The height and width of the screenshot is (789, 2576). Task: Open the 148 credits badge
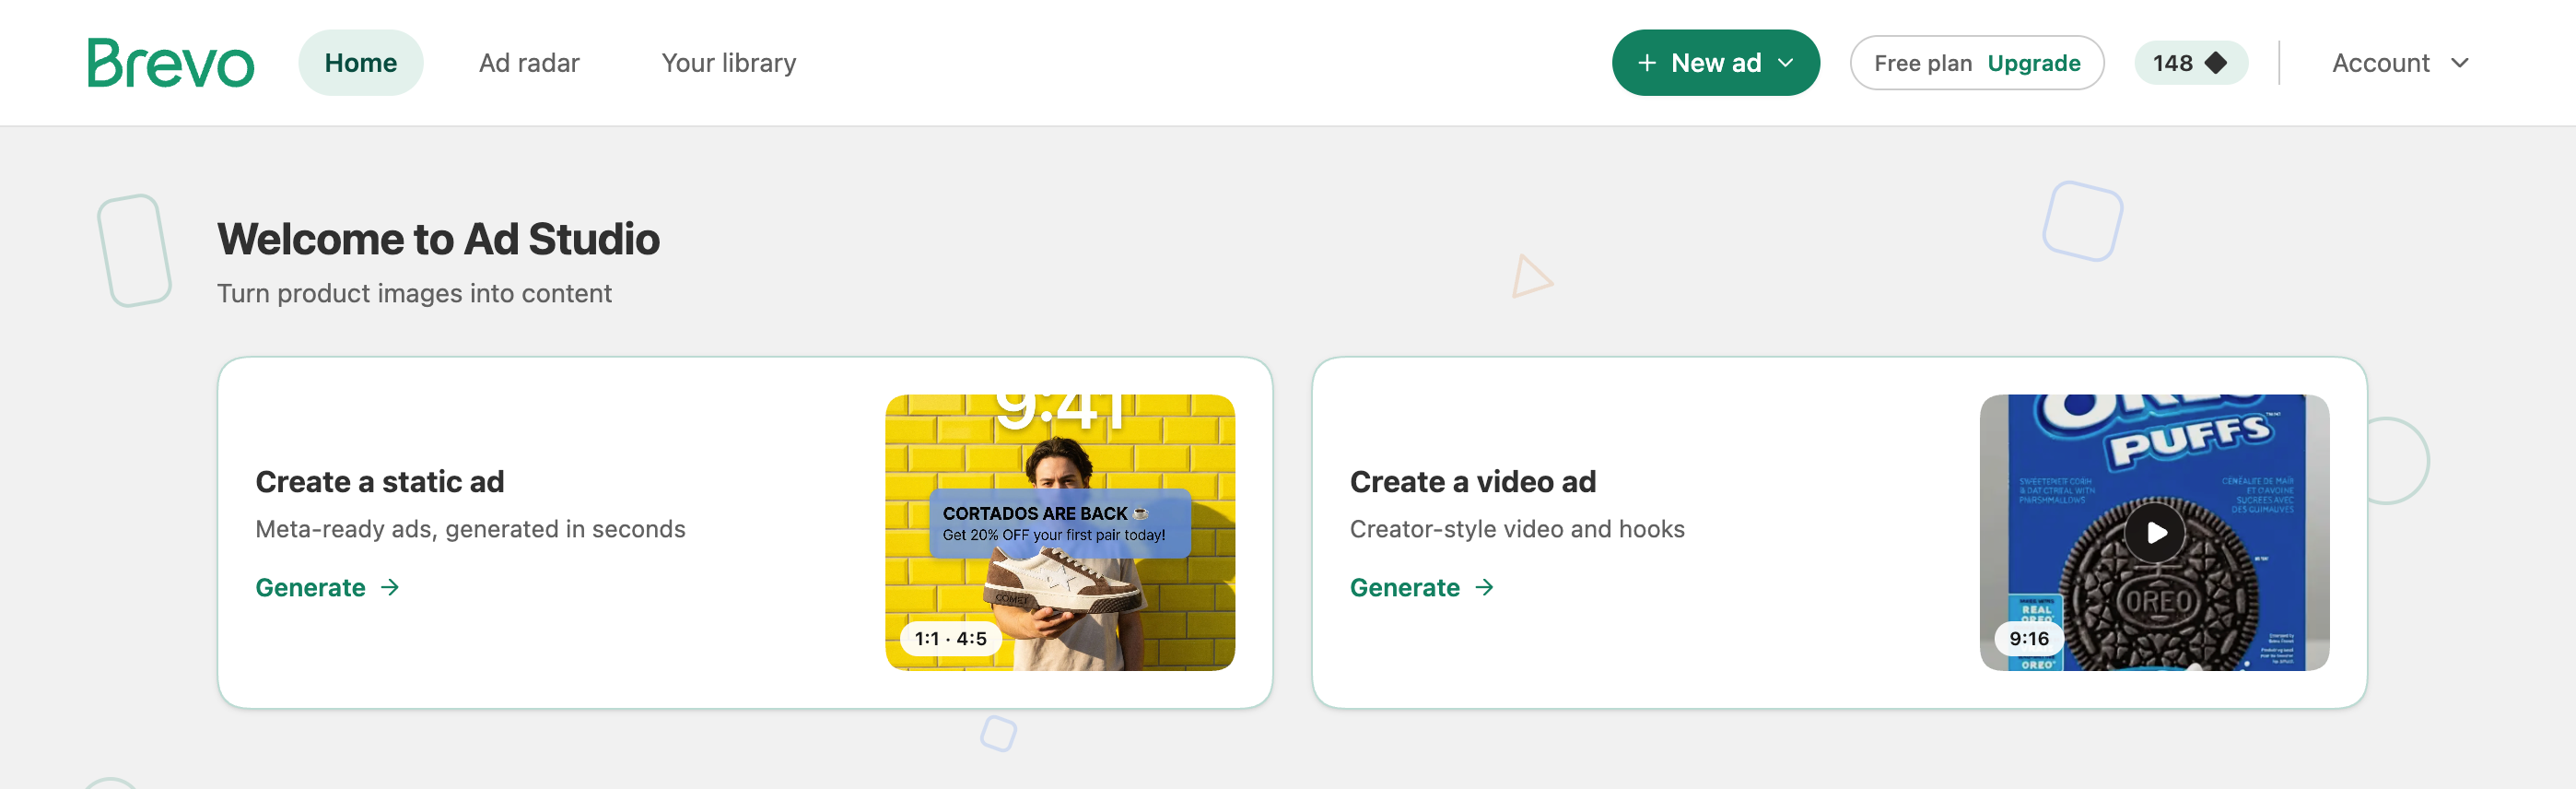2190,63
